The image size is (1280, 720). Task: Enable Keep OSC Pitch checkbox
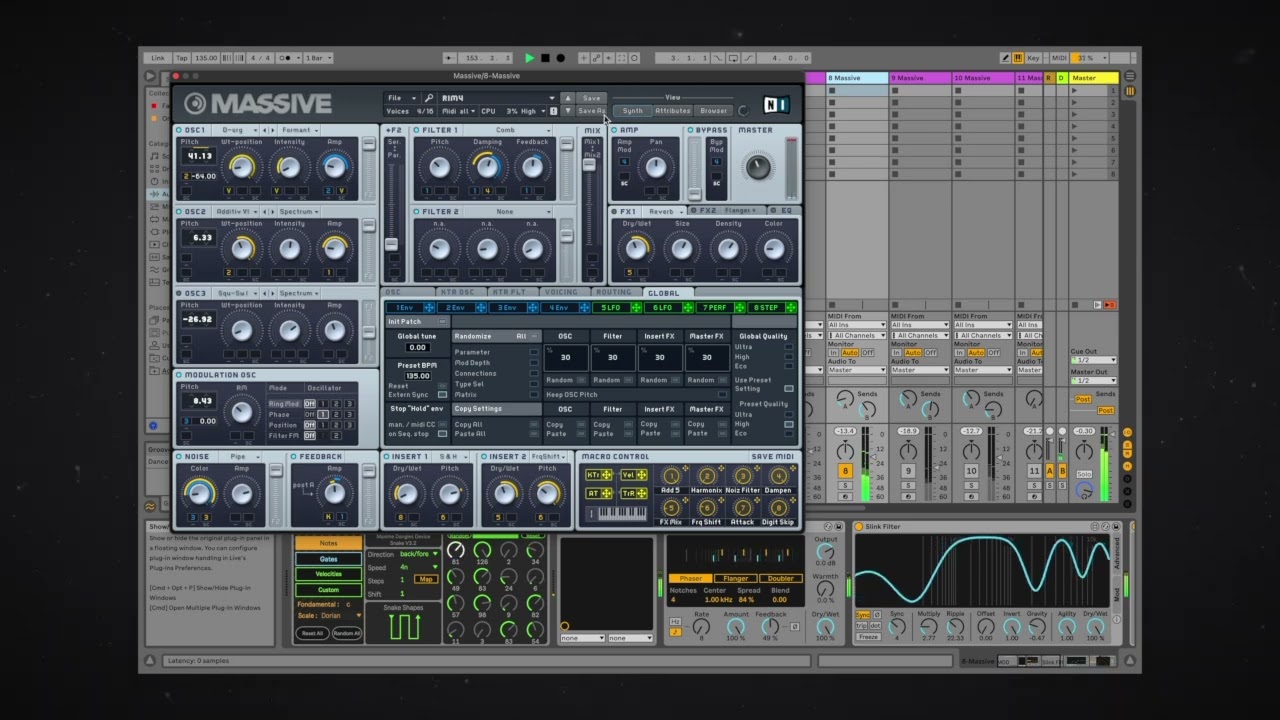coord(721,395)
